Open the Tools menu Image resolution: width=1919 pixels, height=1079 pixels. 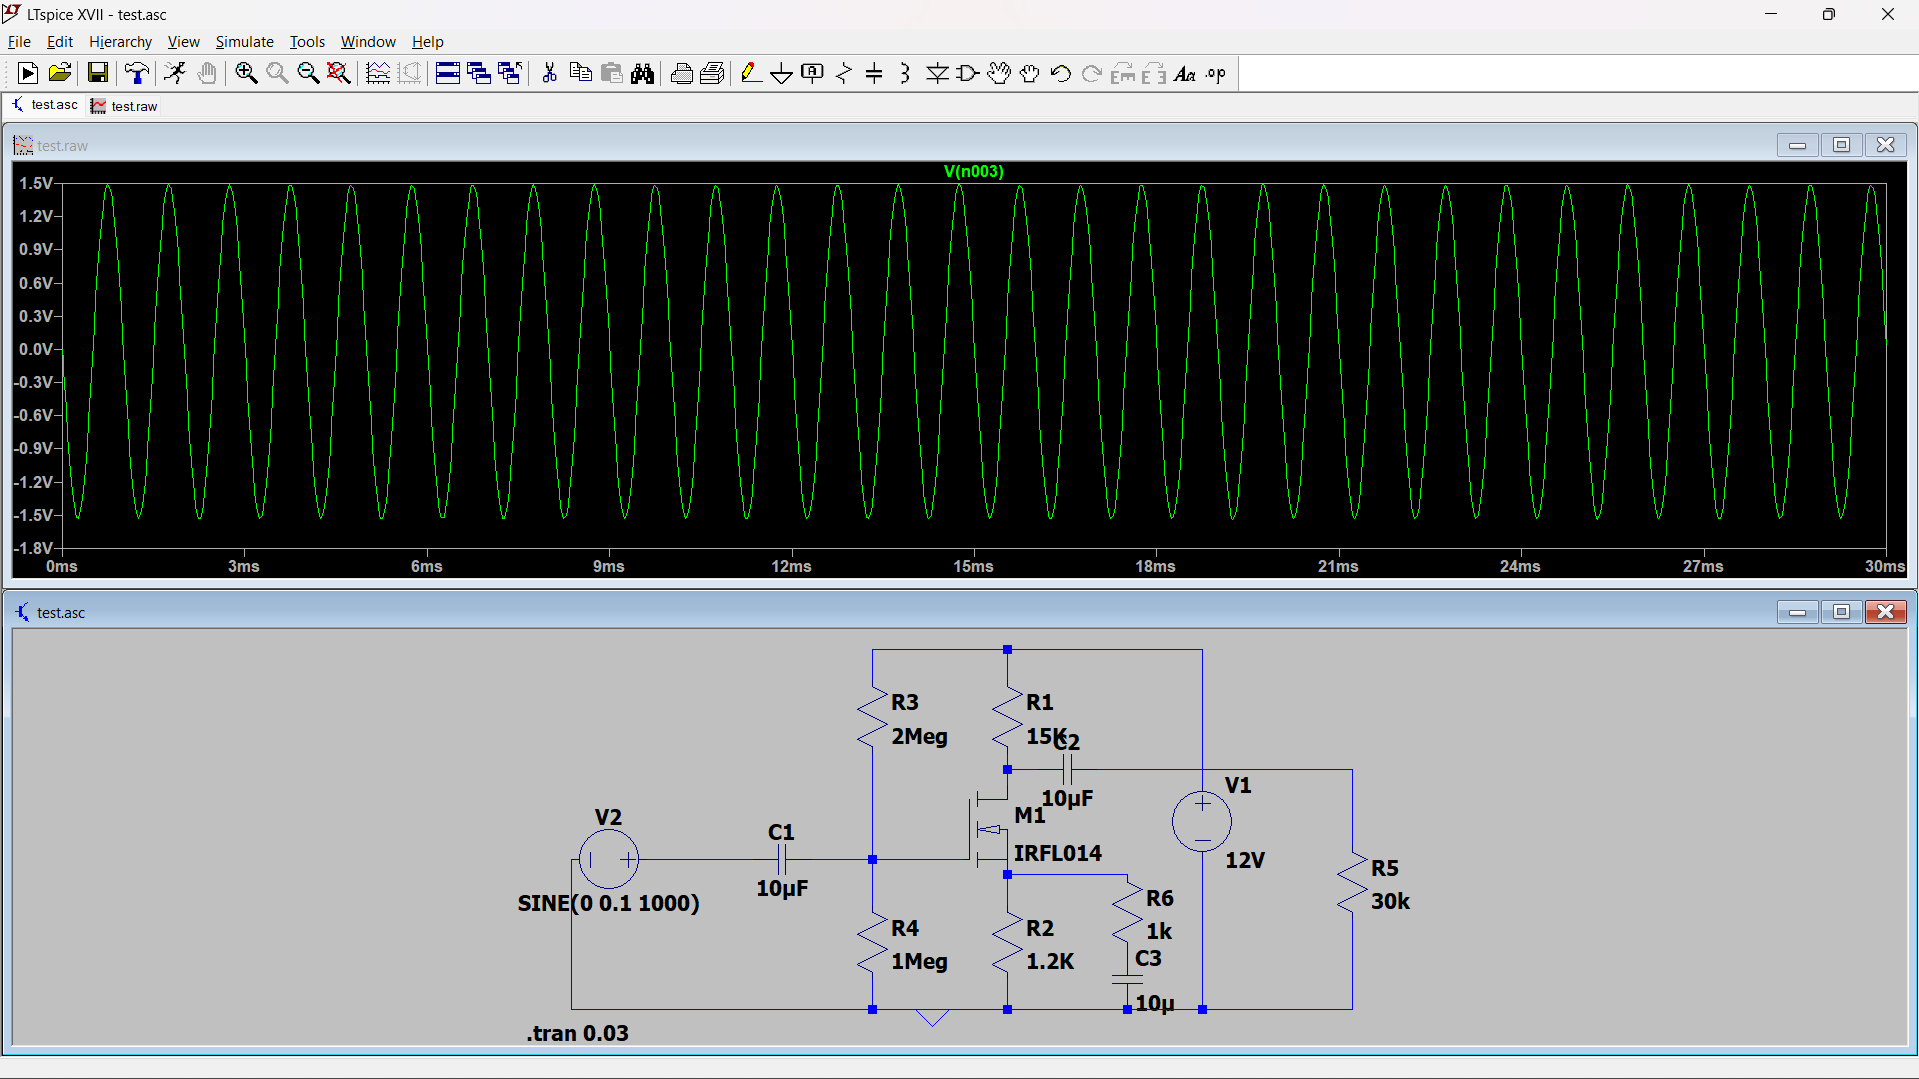tap(307, 41)
